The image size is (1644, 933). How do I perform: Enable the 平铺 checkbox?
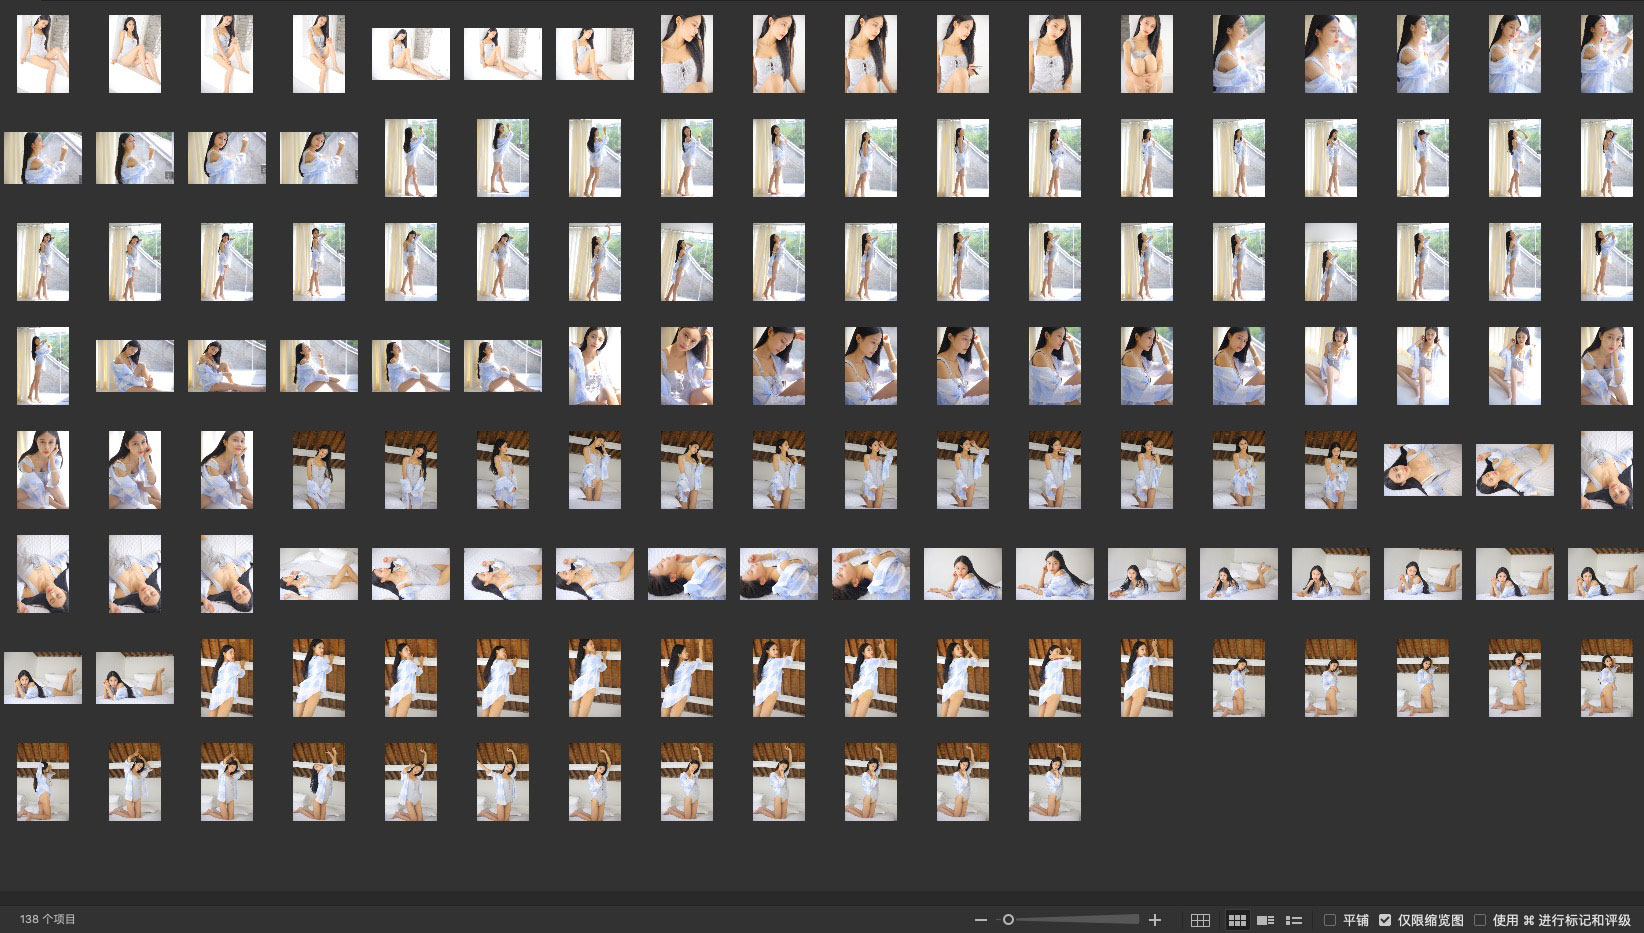(x=1330, y=920)
